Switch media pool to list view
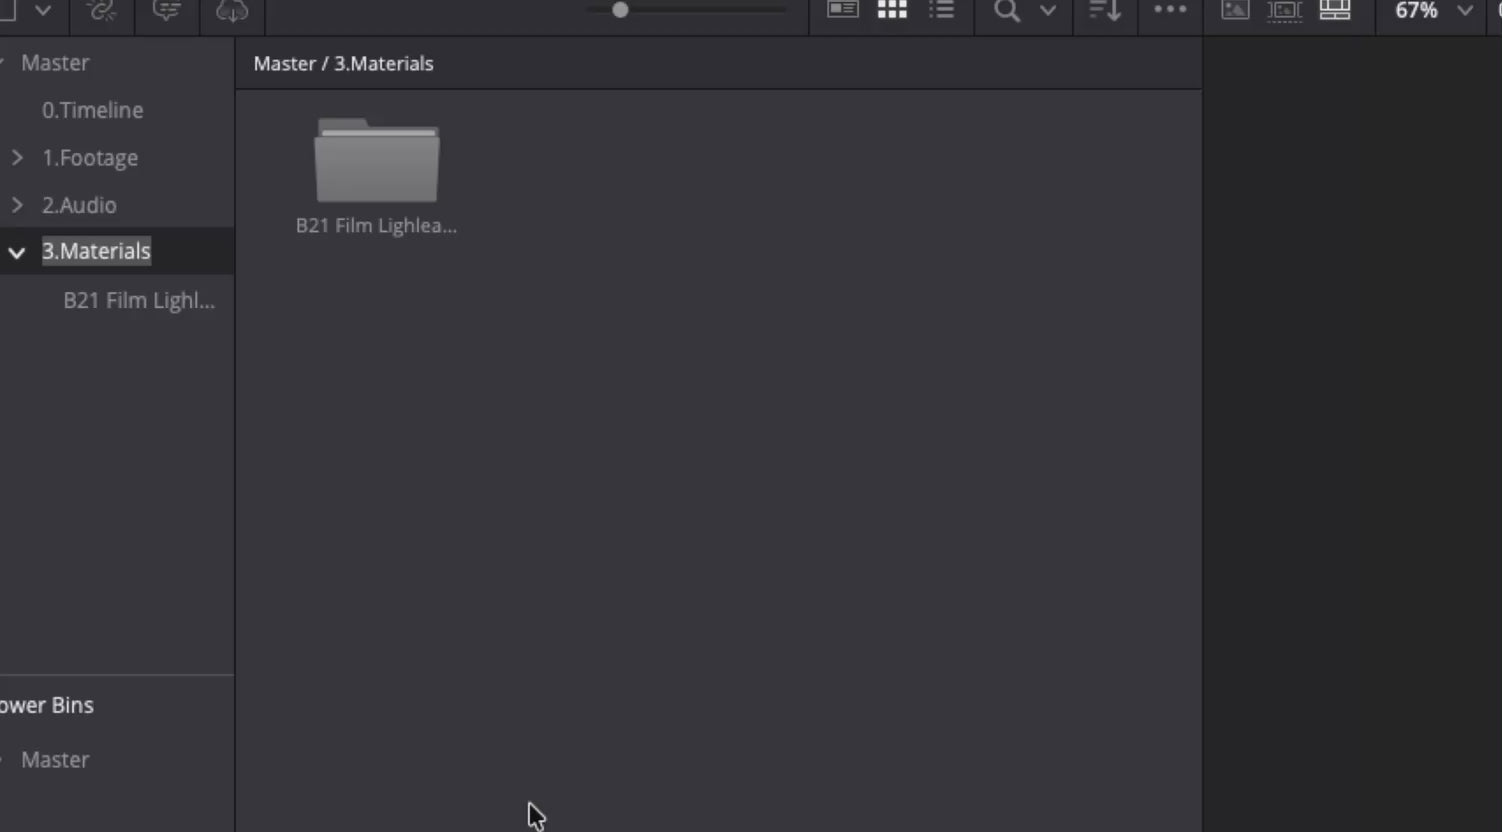Viewport: 1502px width, 832px height. pos(941,10)
